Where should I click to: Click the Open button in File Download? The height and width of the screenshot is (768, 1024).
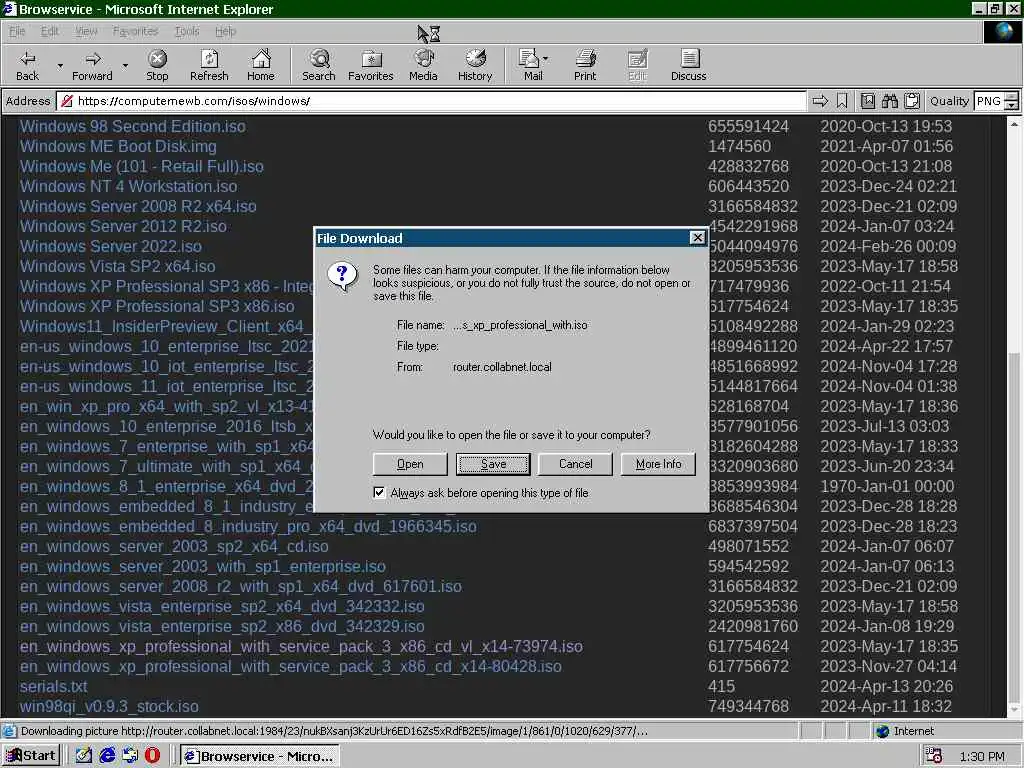410,464
